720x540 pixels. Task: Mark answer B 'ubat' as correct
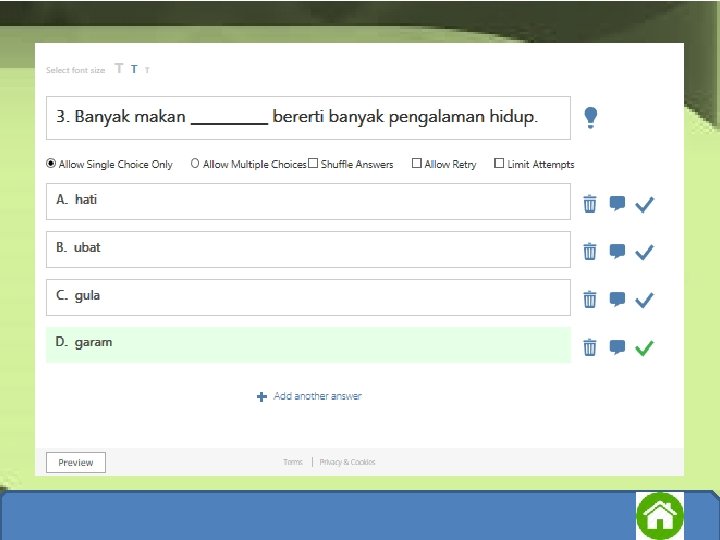645,252
